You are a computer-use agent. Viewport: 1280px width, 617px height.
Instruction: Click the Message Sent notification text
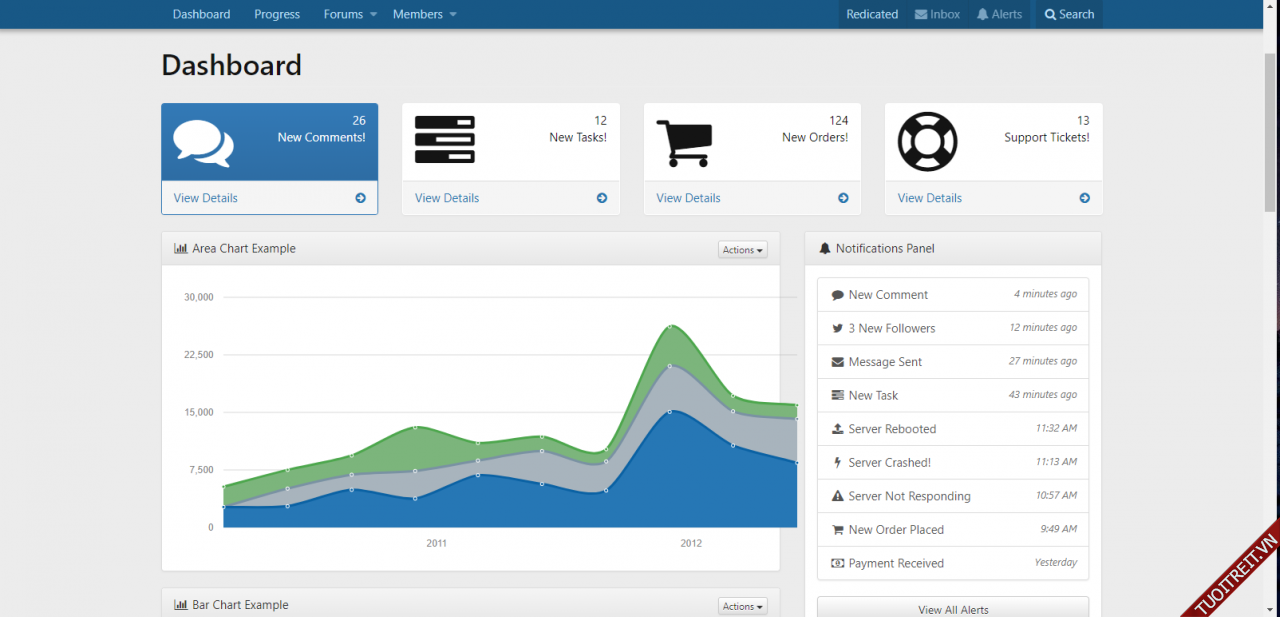pos(885,362)
